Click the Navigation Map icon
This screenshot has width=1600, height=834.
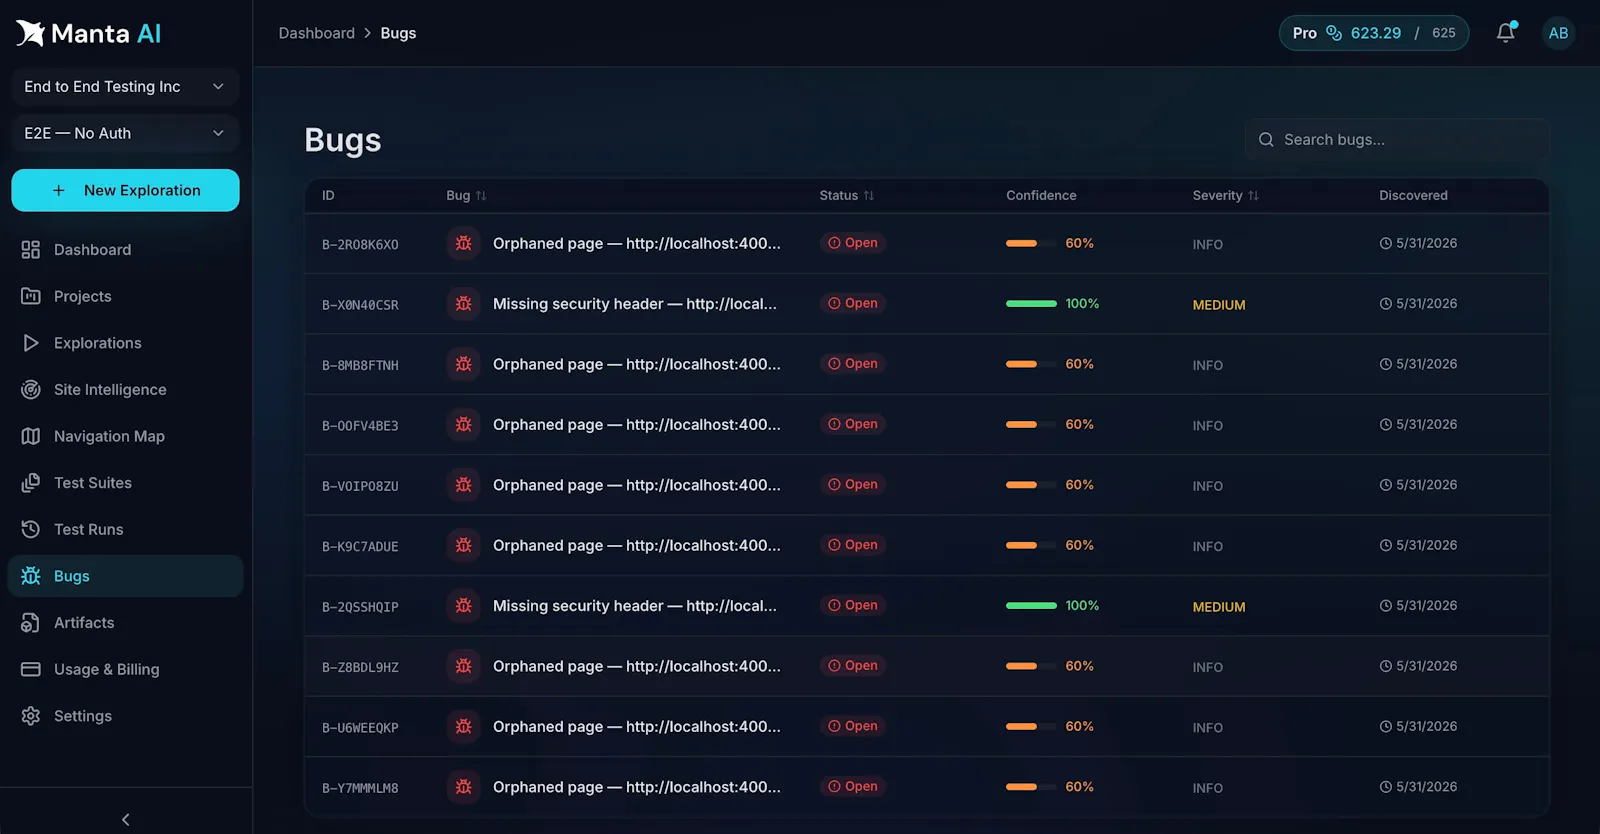point(31,436)
